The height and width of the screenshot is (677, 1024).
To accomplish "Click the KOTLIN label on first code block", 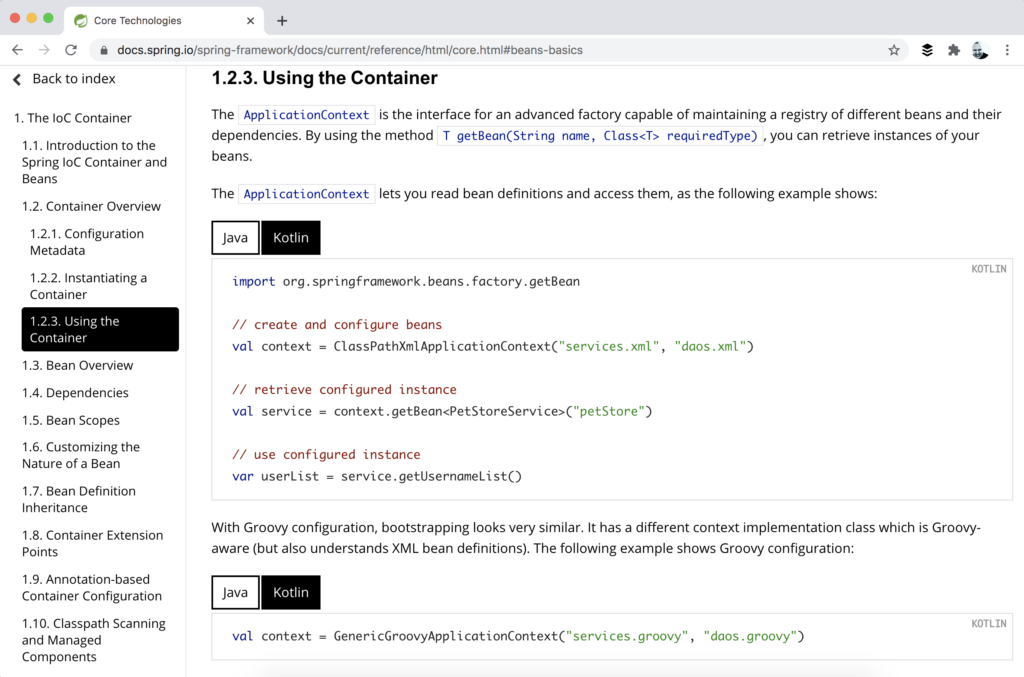I will tap(989, 269).
